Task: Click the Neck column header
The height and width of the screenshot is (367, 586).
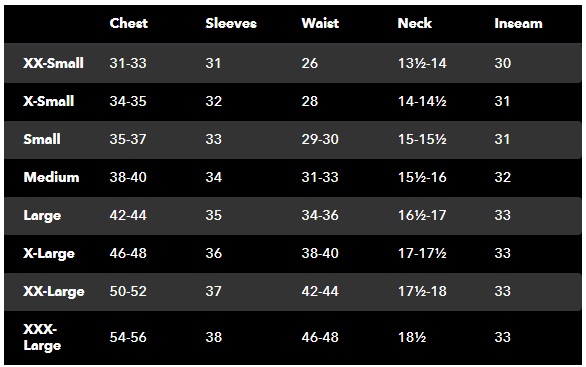Action: tap(414, 23)
